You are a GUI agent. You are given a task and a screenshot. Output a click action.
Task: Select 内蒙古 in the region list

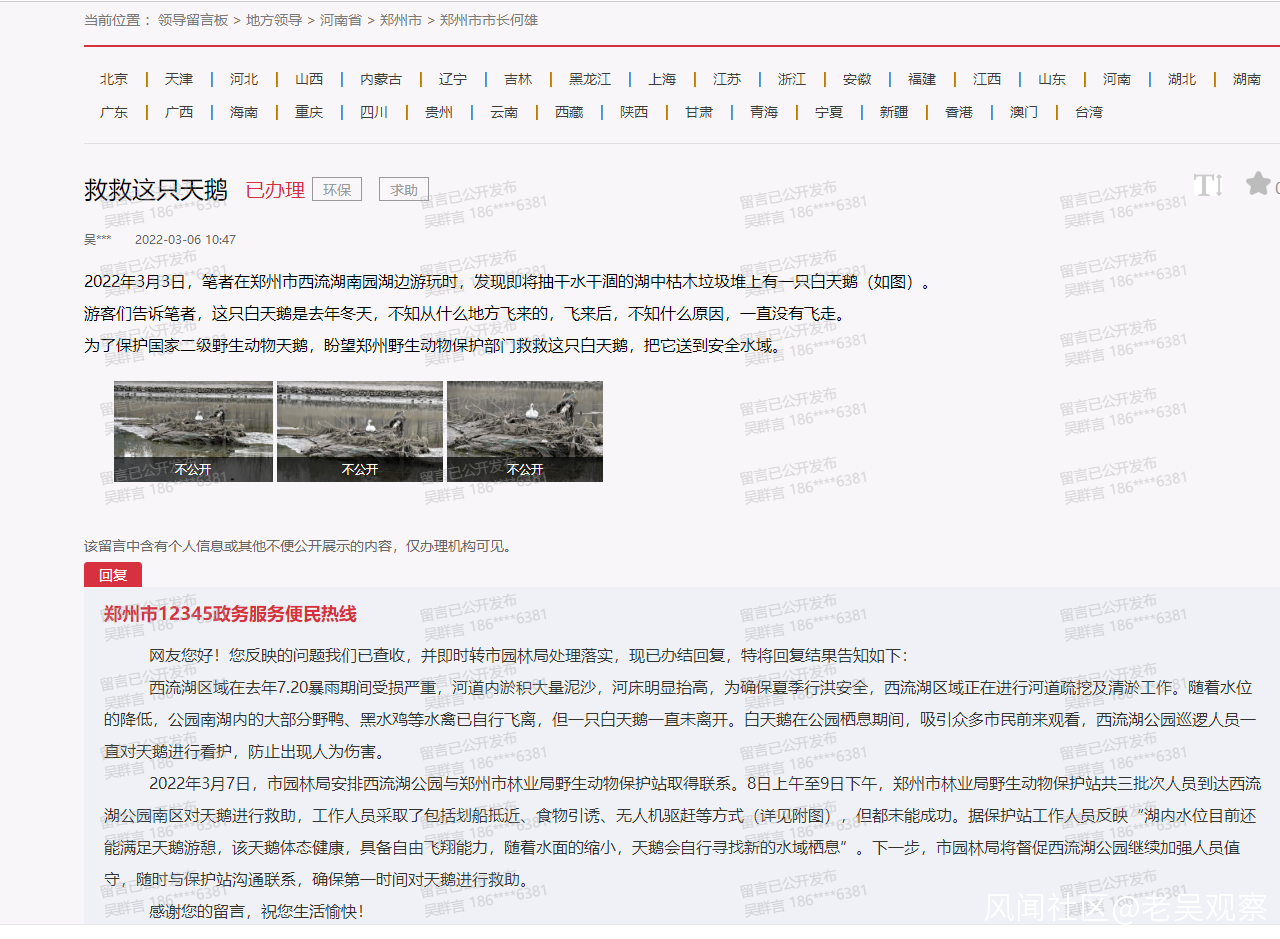tap(381, 79)
